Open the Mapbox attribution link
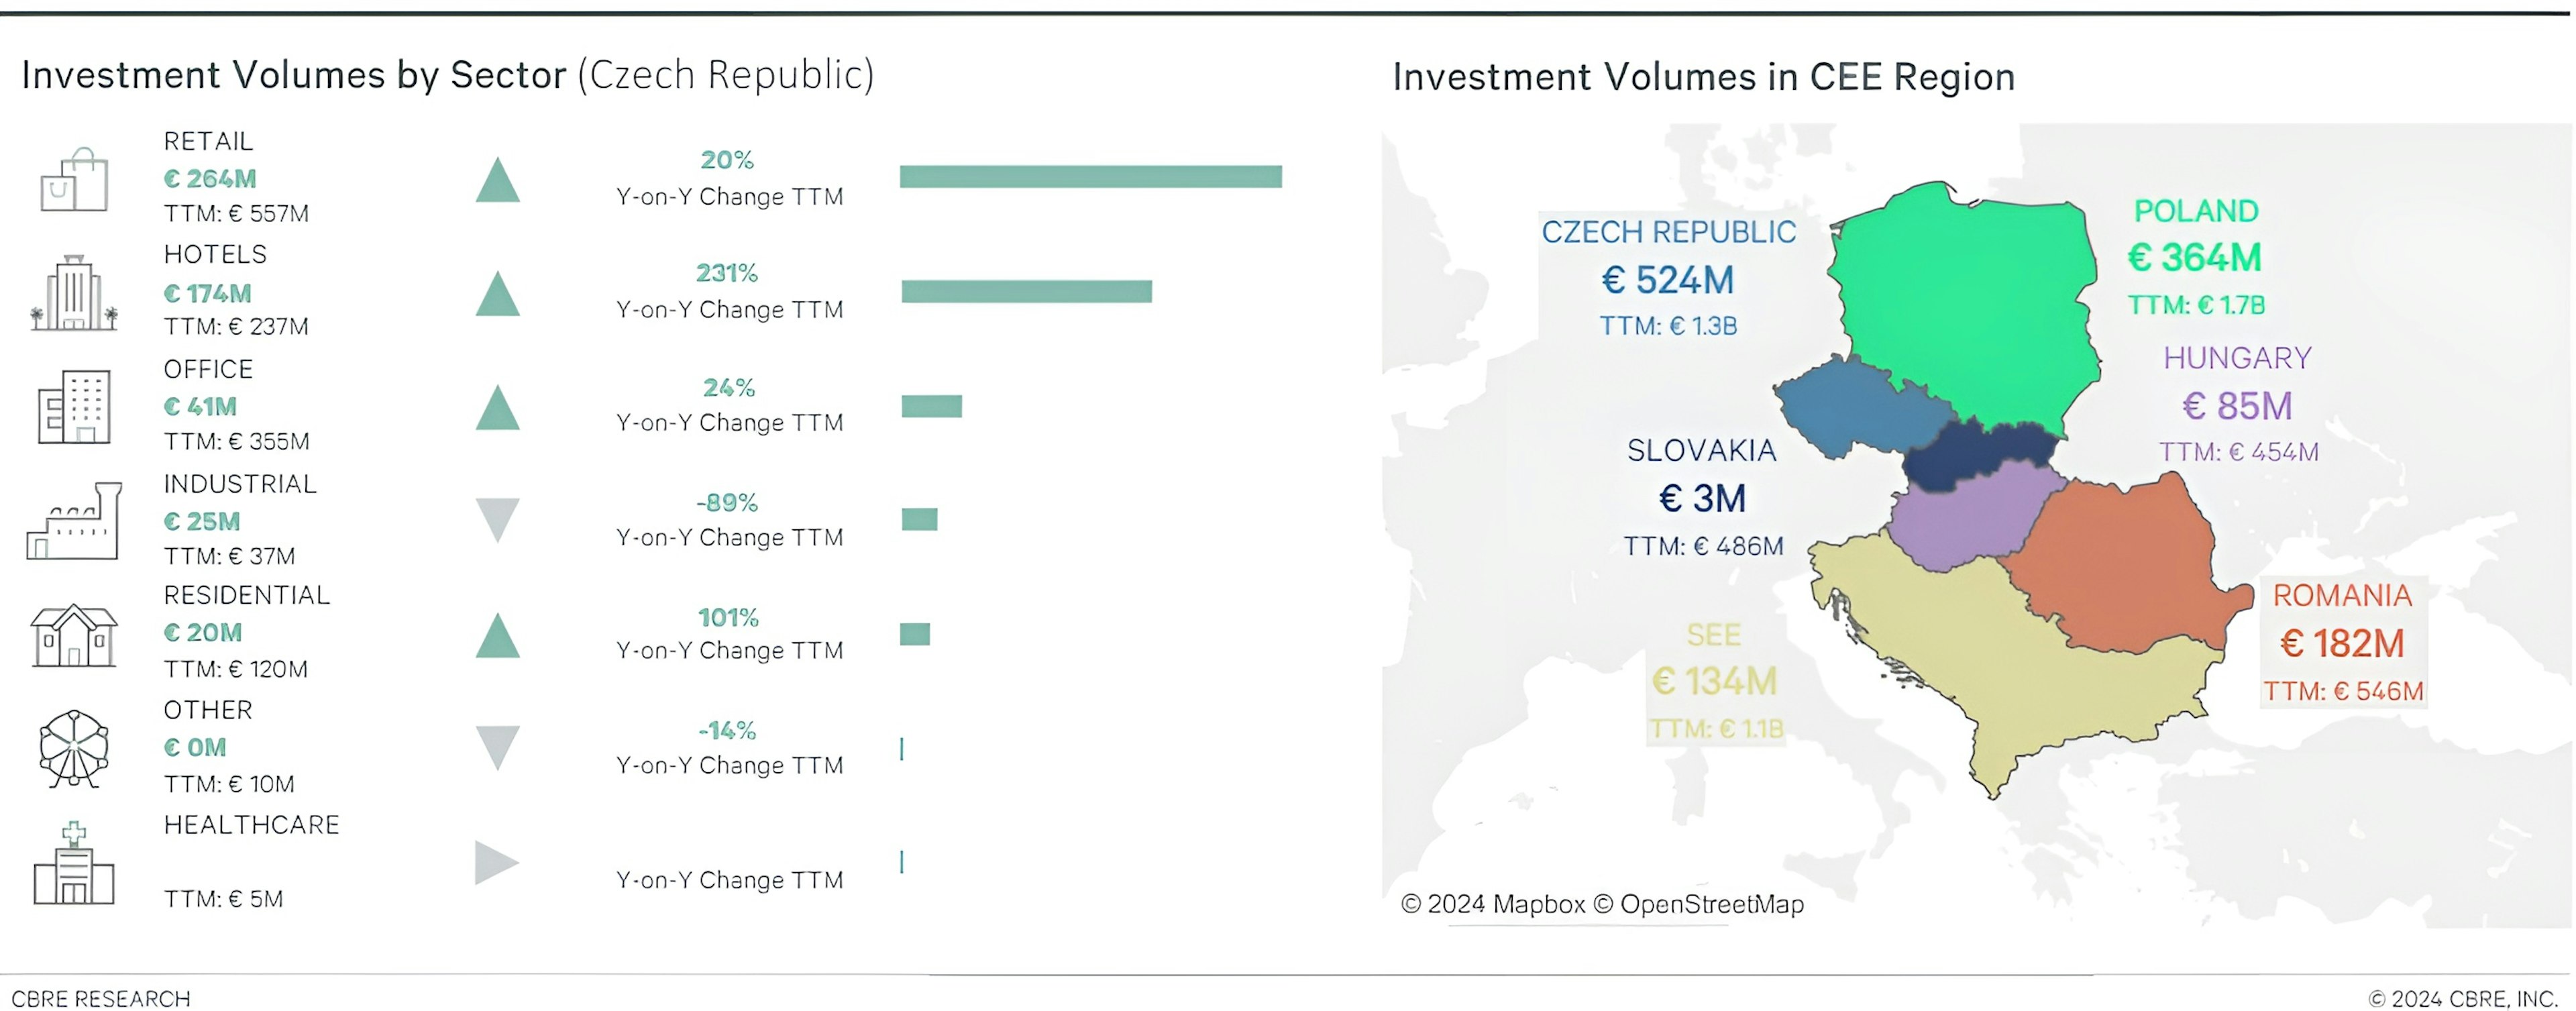The width and height of the screenshot is (2576, 1011). (1493, 904)
